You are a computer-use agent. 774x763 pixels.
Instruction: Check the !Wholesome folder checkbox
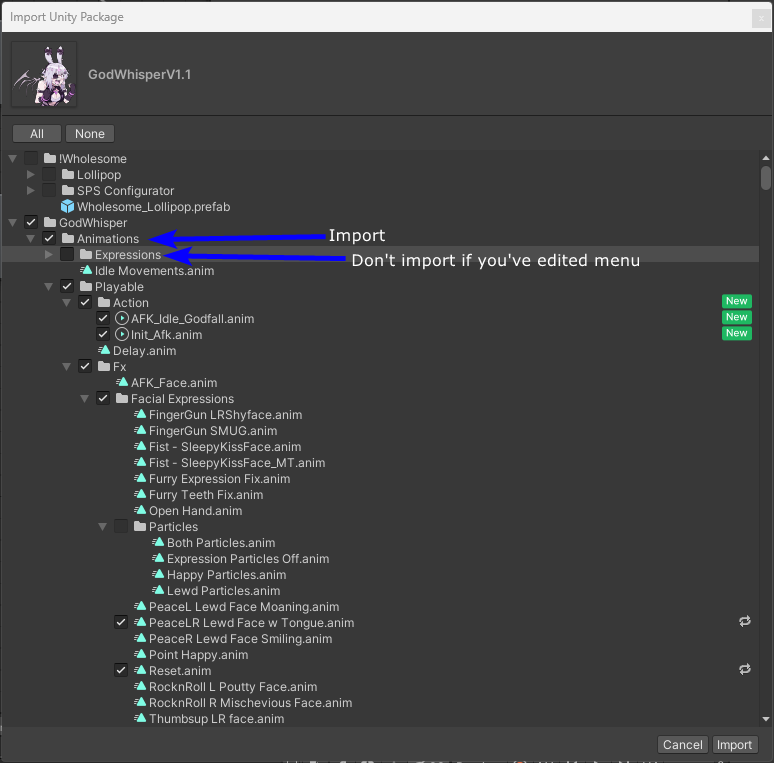pyautogui.click(x=31, y=158)
